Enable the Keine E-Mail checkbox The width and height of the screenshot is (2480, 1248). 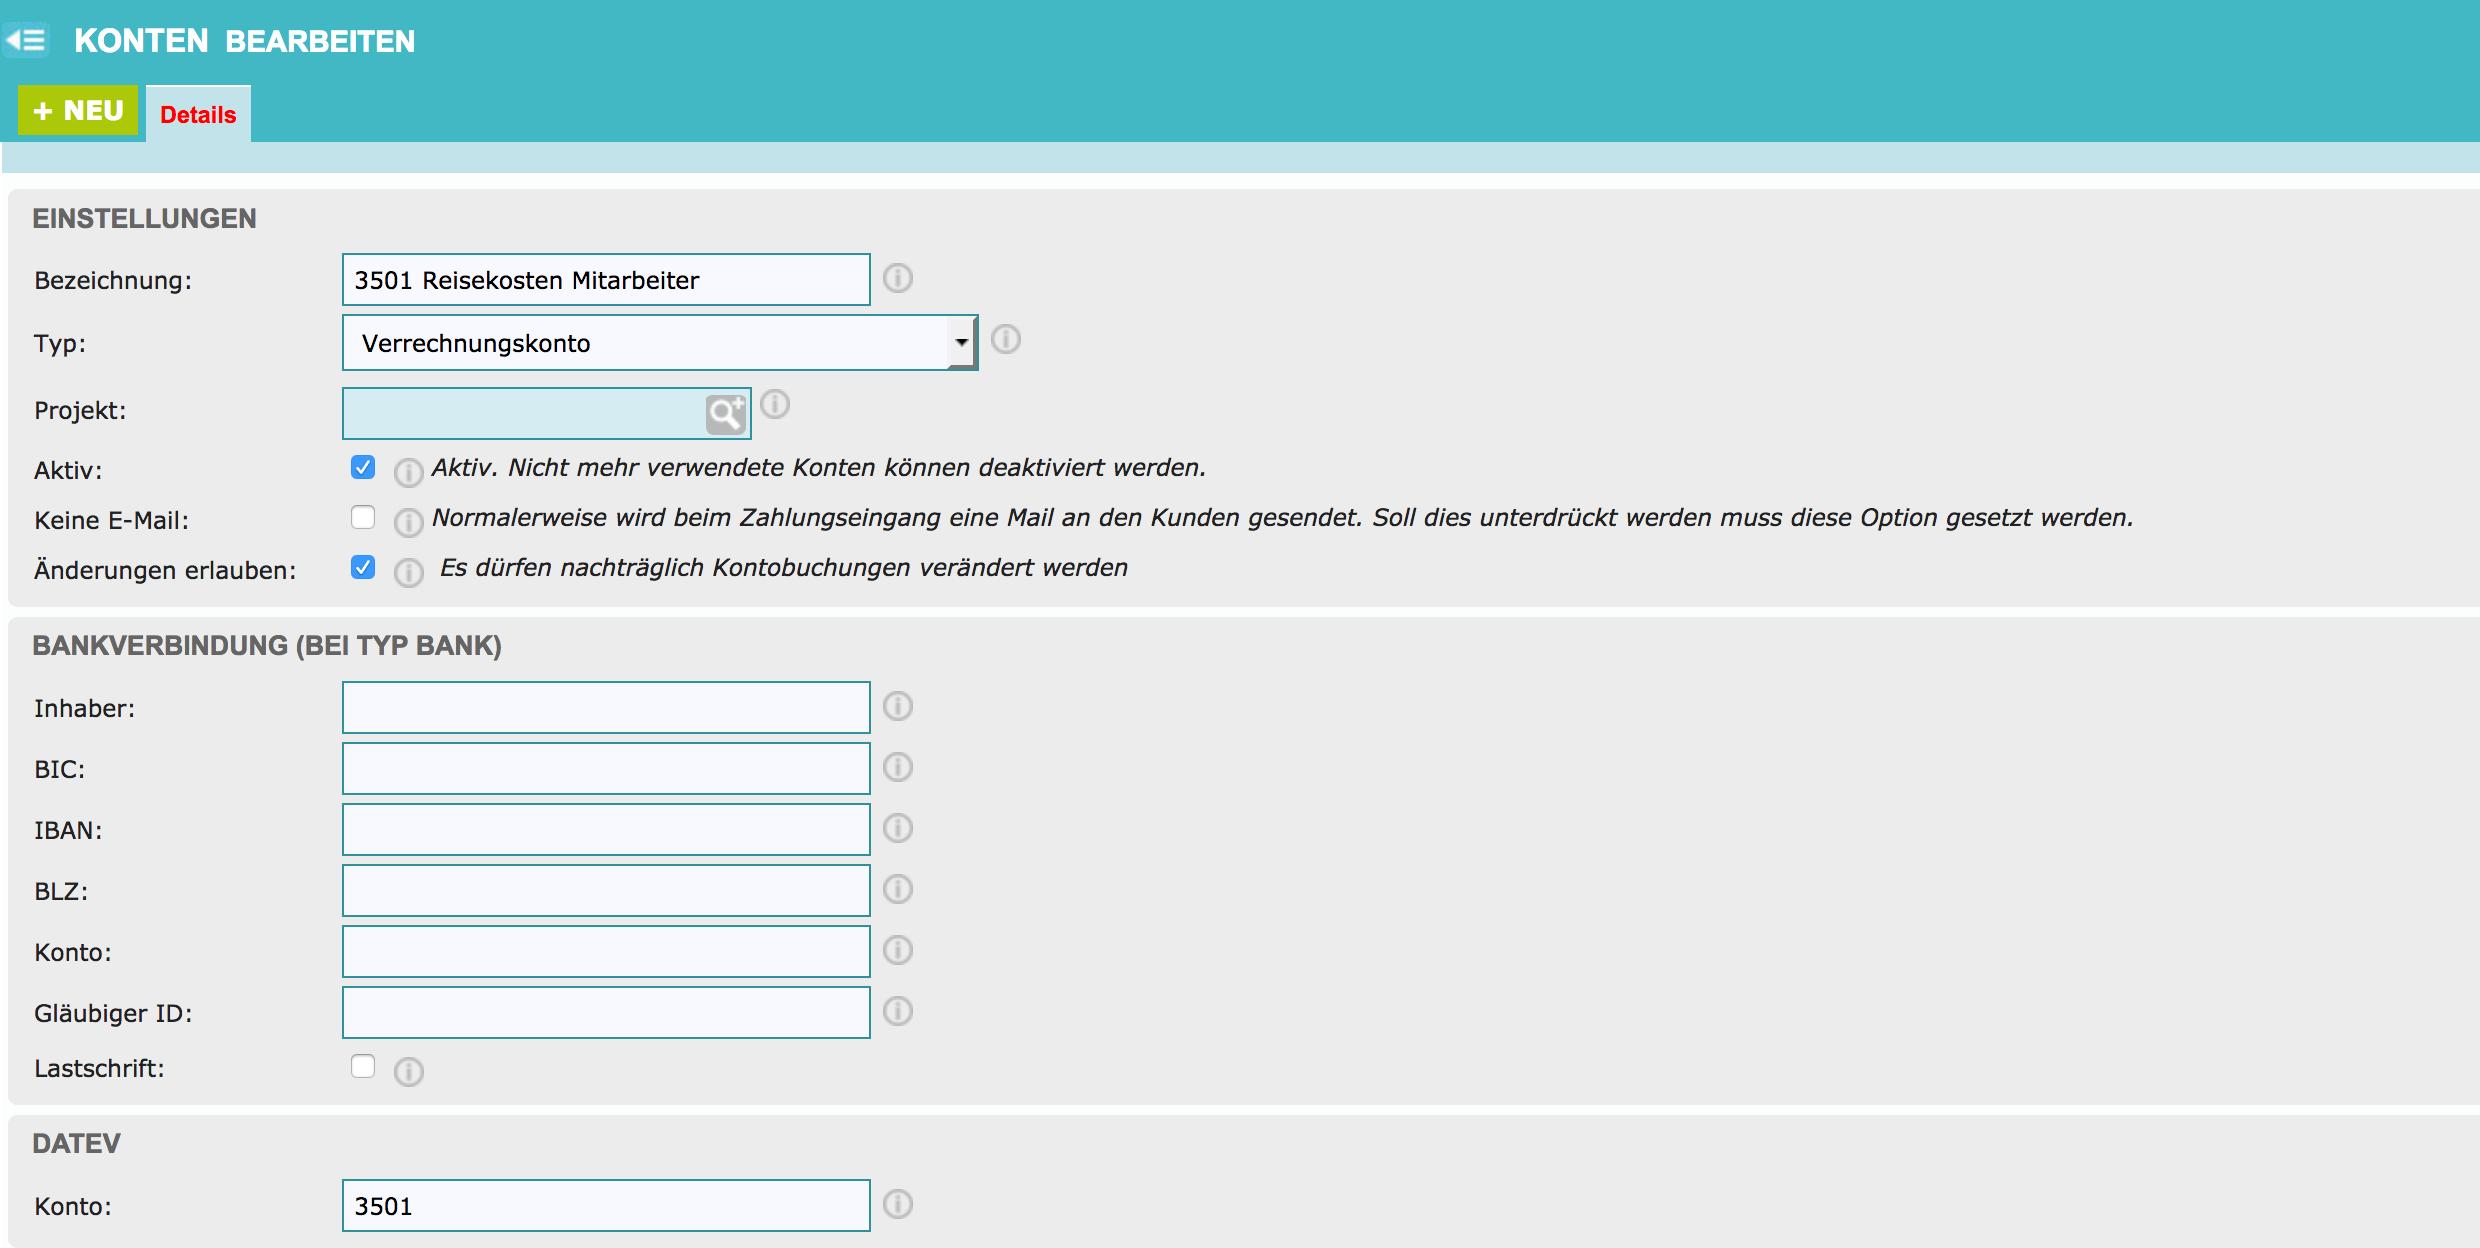point(363,517)
